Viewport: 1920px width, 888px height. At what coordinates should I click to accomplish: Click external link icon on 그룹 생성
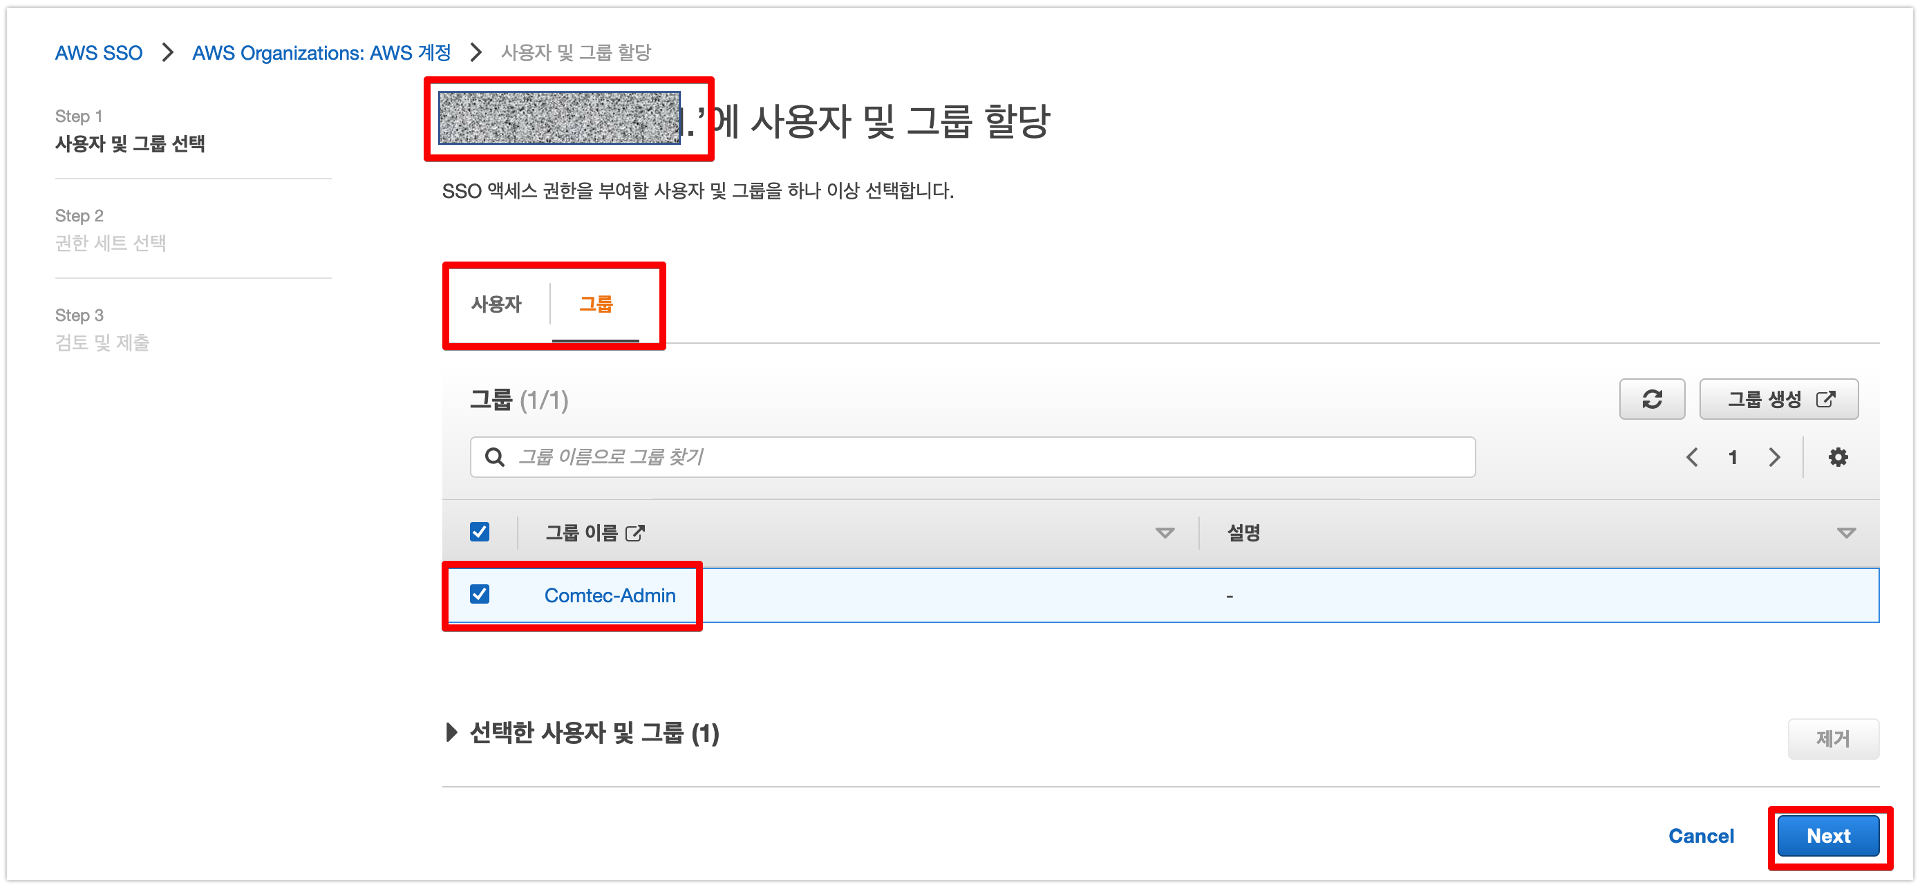[1826, 399]
